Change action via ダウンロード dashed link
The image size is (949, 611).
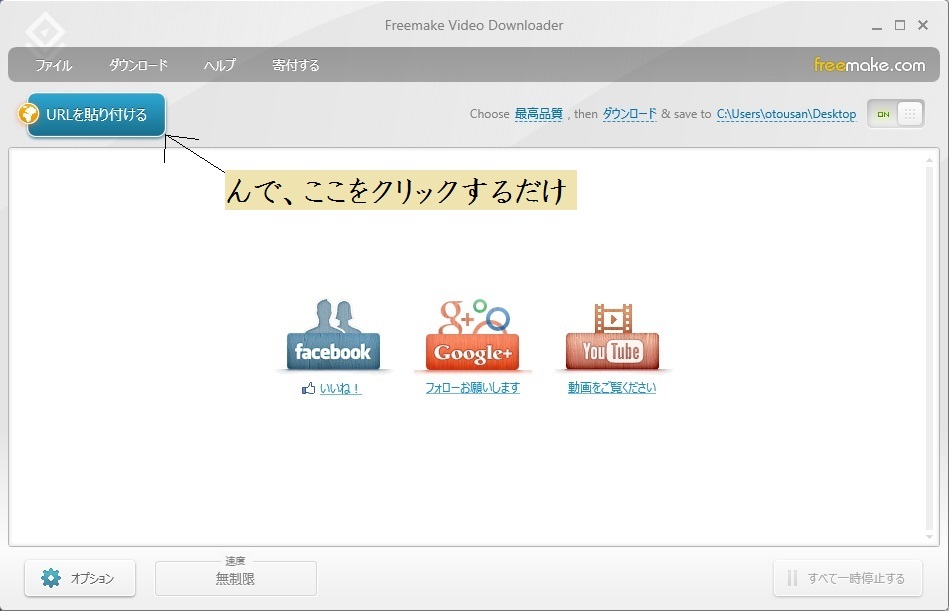629,114
